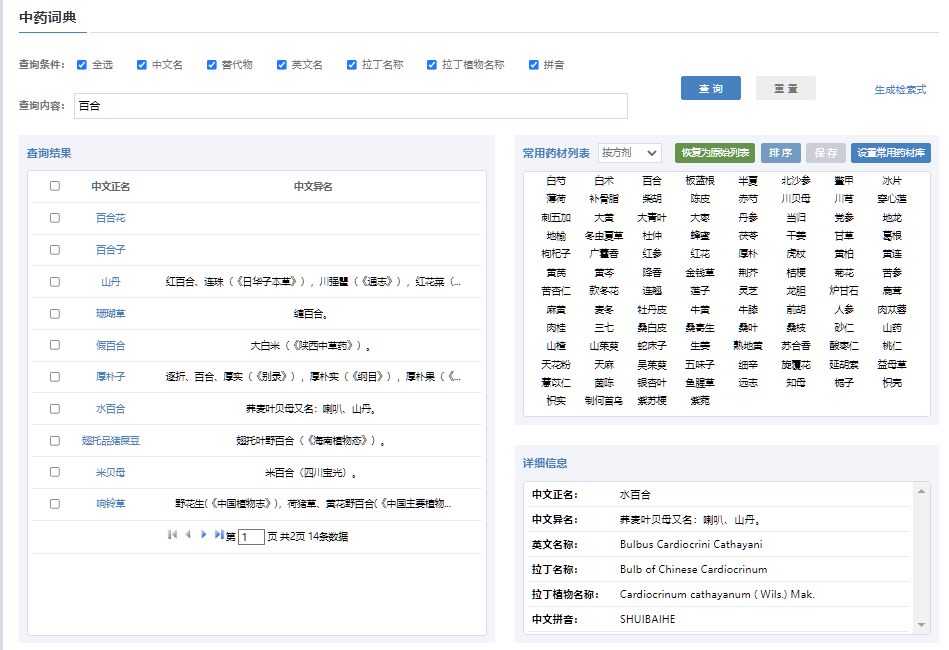Select 五味子 in common herbs list

click(x=700, y=365)
